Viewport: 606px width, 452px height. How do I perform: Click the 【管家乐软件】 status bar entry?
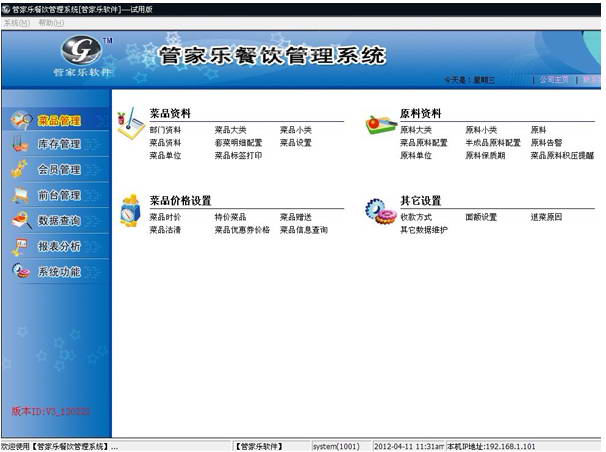pos(259,447)
